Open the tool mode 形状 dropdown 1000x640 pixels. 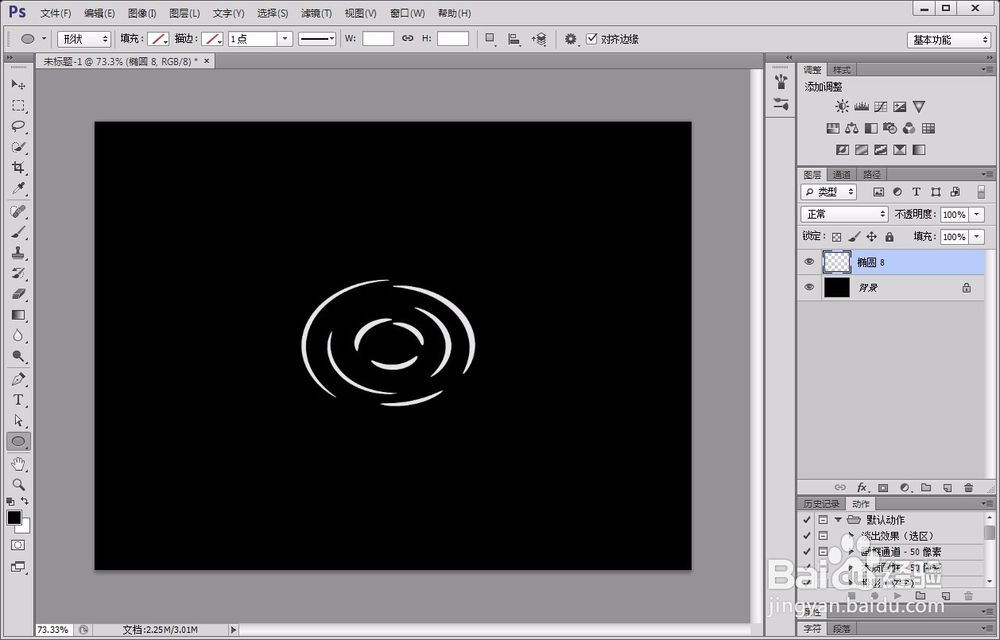(x=84, y=39)
